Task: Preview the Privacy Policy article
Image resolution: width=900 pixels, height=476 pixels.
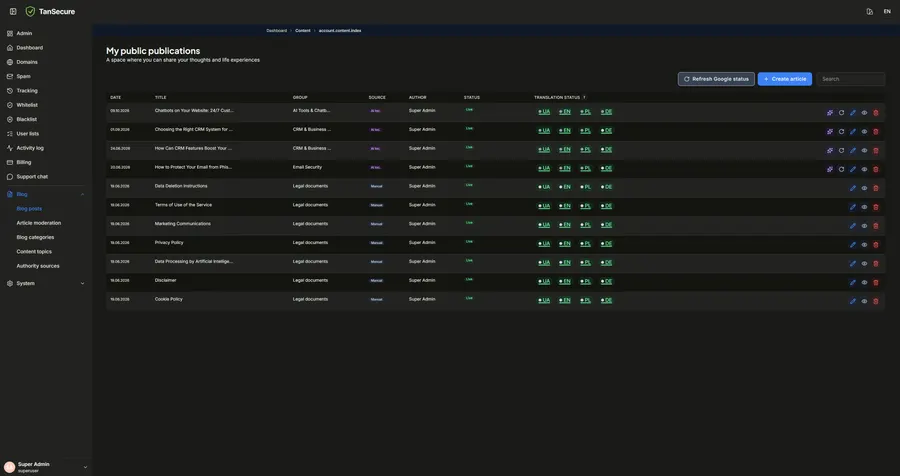Action: pos(864,245)
